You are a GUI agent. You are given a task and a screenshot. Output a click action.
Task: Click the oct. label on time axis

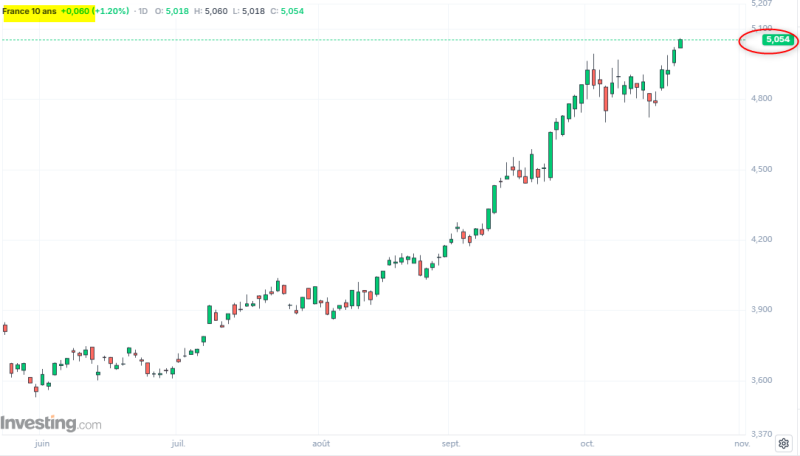pos(587,443)
